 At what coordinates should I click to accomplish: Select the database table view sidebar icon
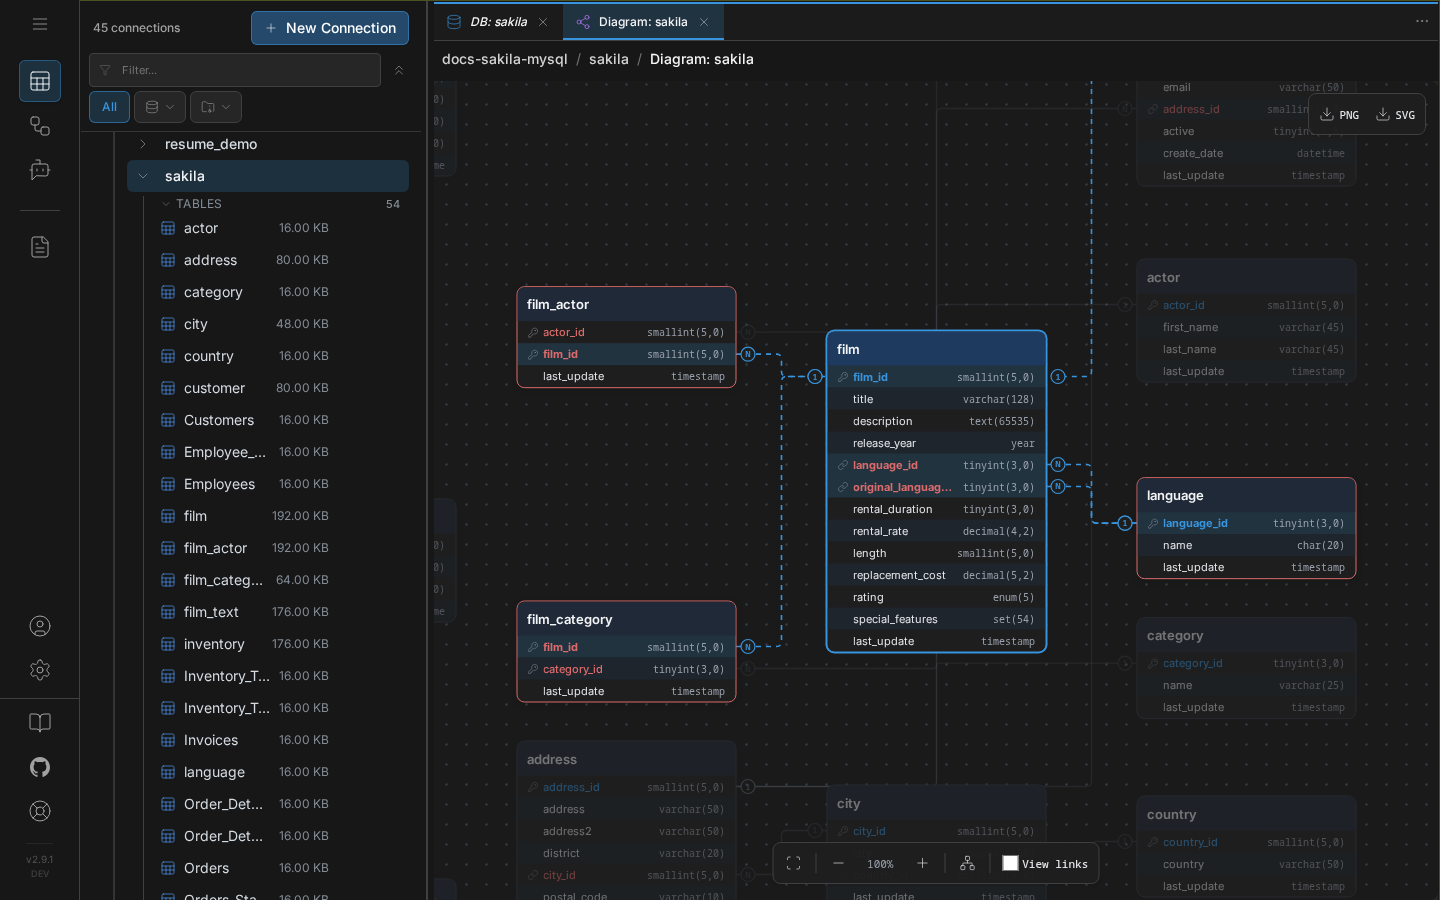pos(40,81)
